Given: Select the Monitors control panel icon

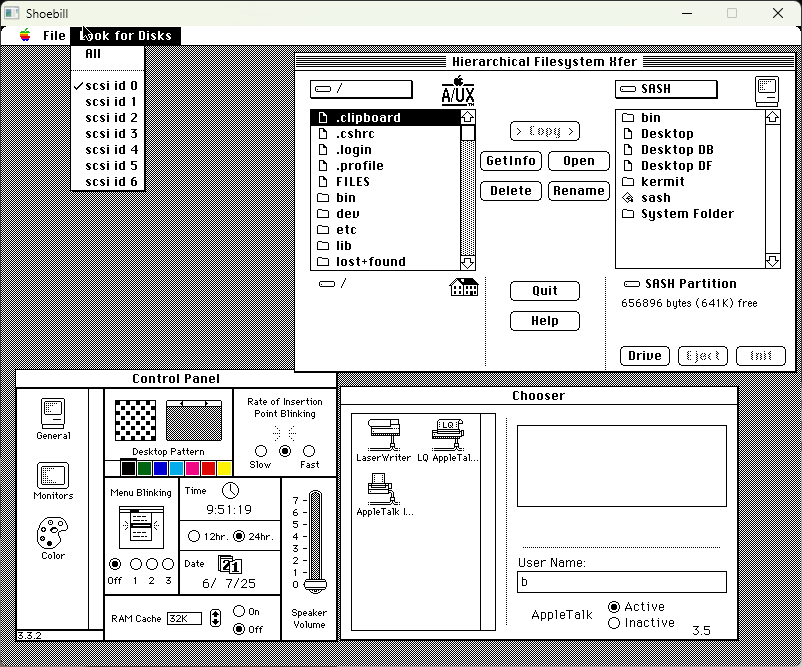Looking at the screenshot, I should 53,475.
